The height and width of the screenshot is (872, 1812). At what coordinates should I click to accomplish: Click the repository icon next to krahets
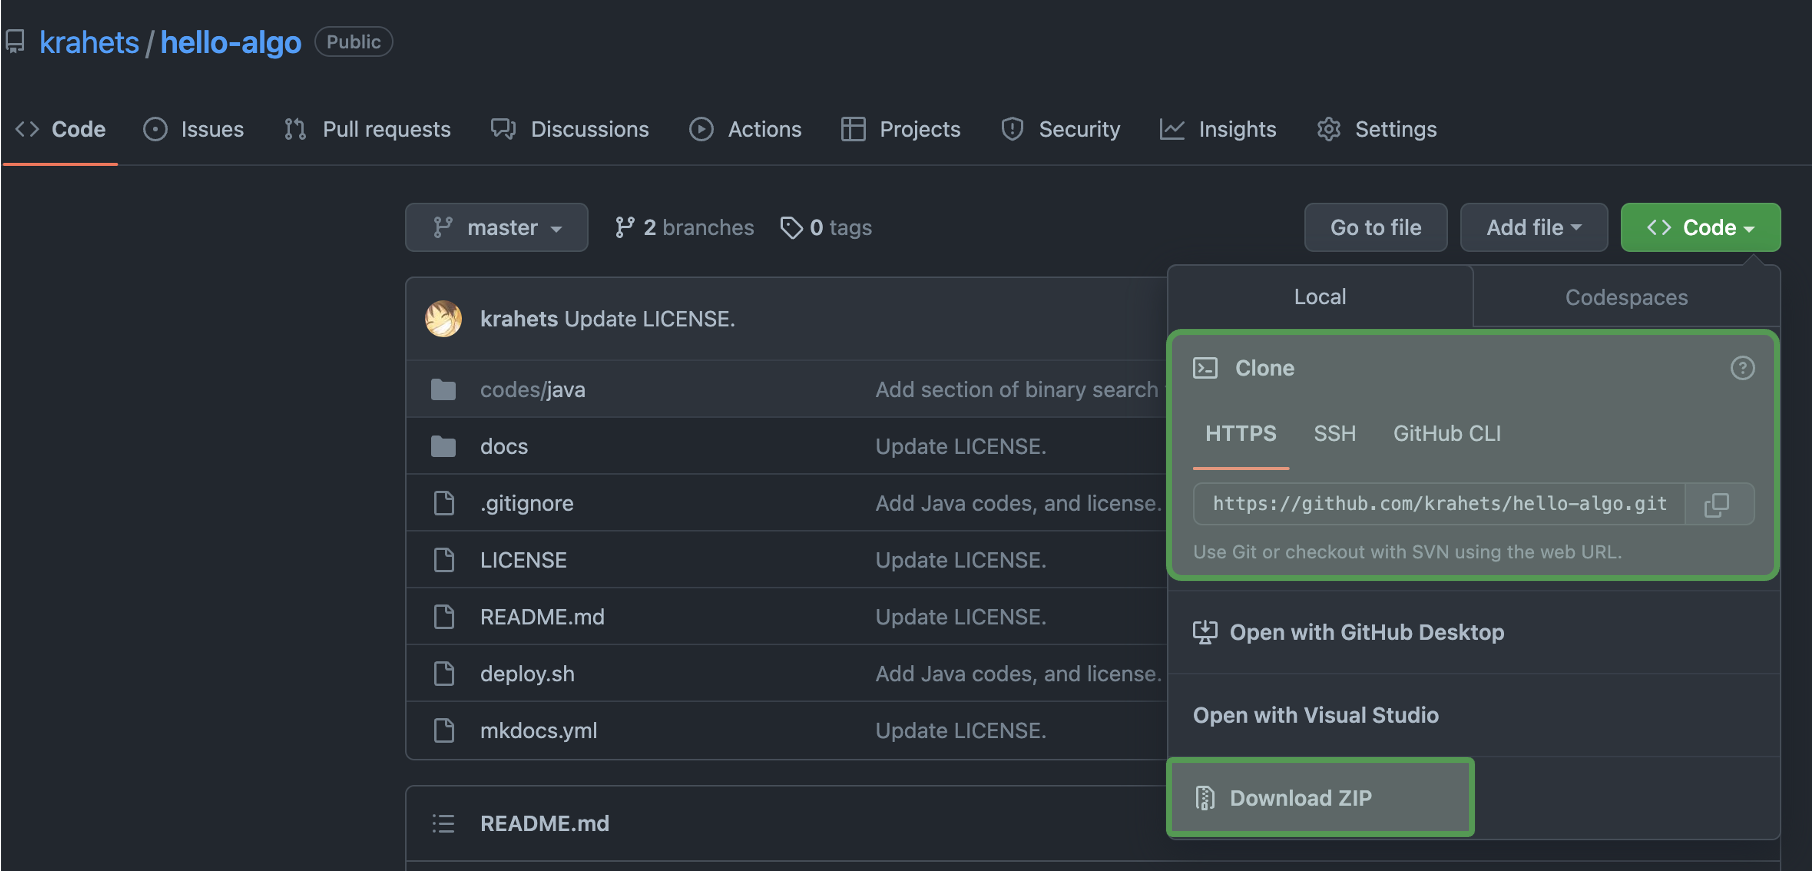pyautogui.click(x=15, y=42)
